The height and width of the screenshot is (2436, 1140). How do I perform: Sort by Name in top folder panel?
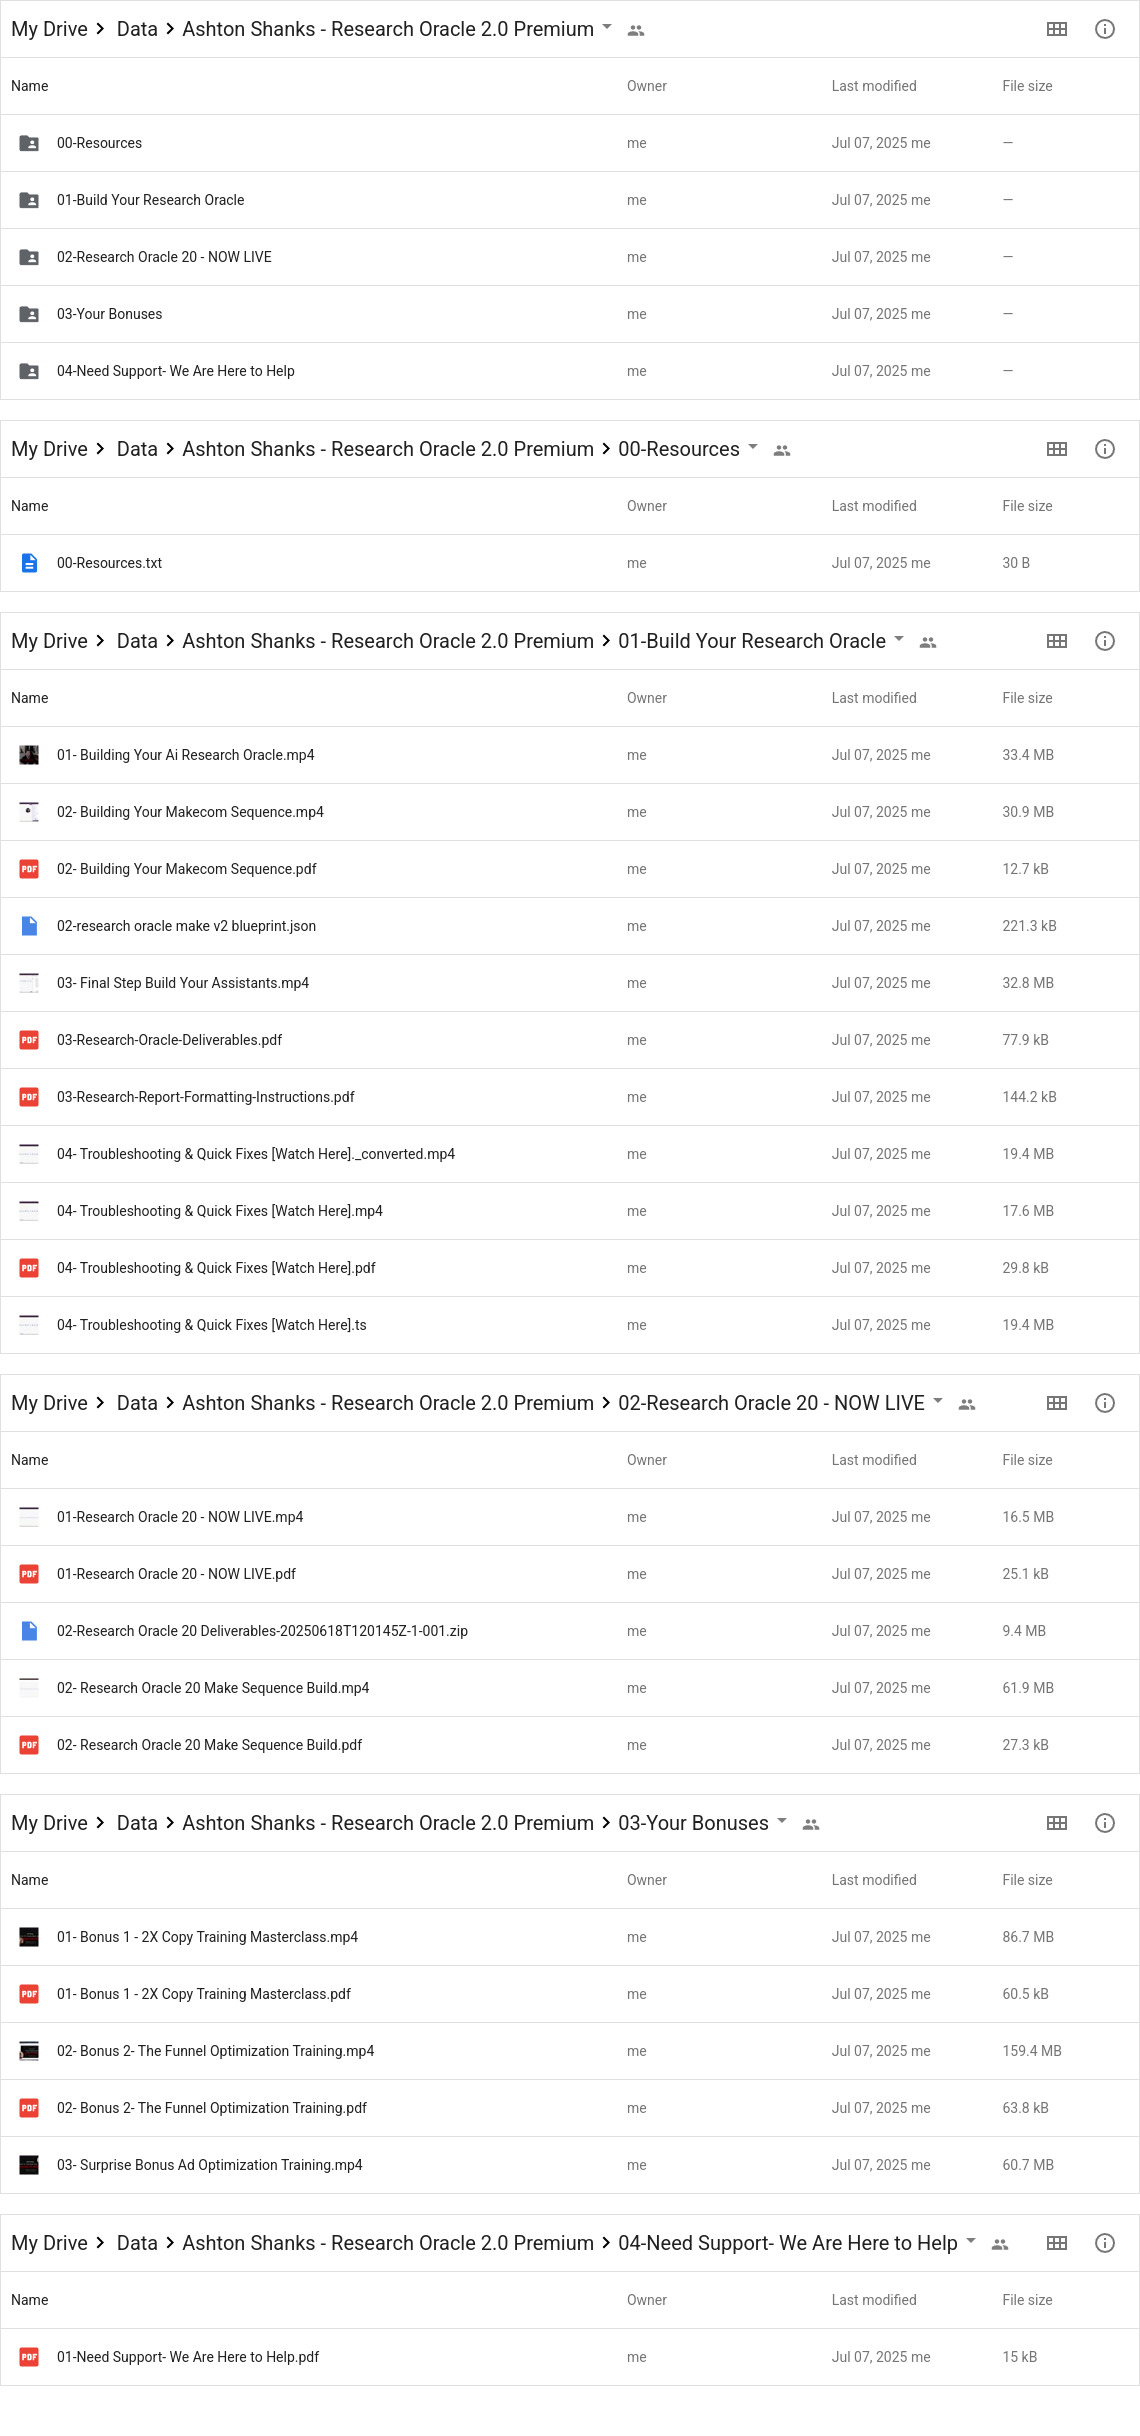pos(30,86)
